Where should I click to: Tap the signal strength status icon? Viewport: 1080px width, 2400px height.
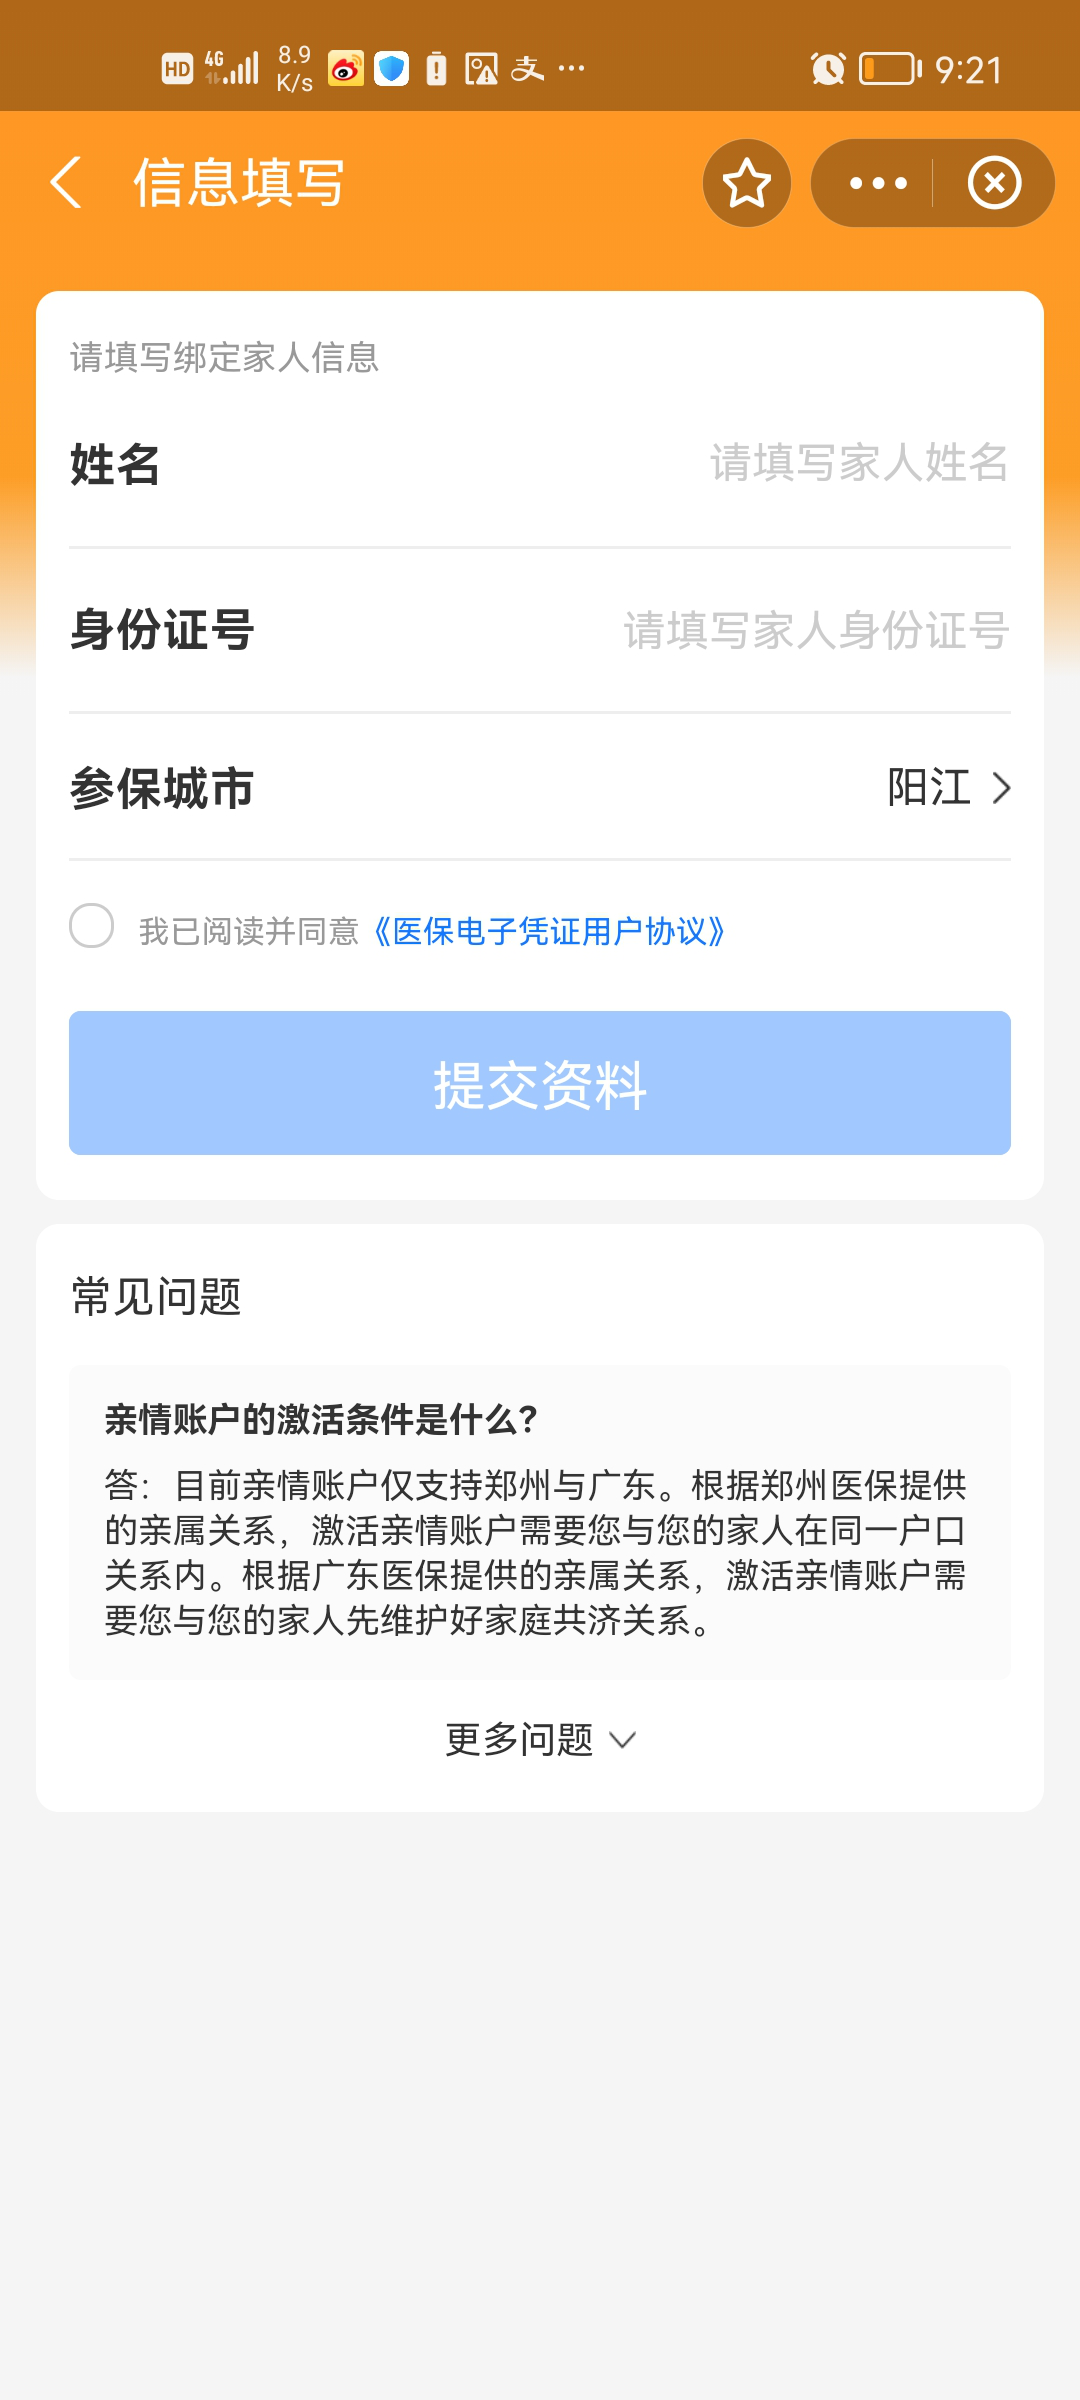232,68
